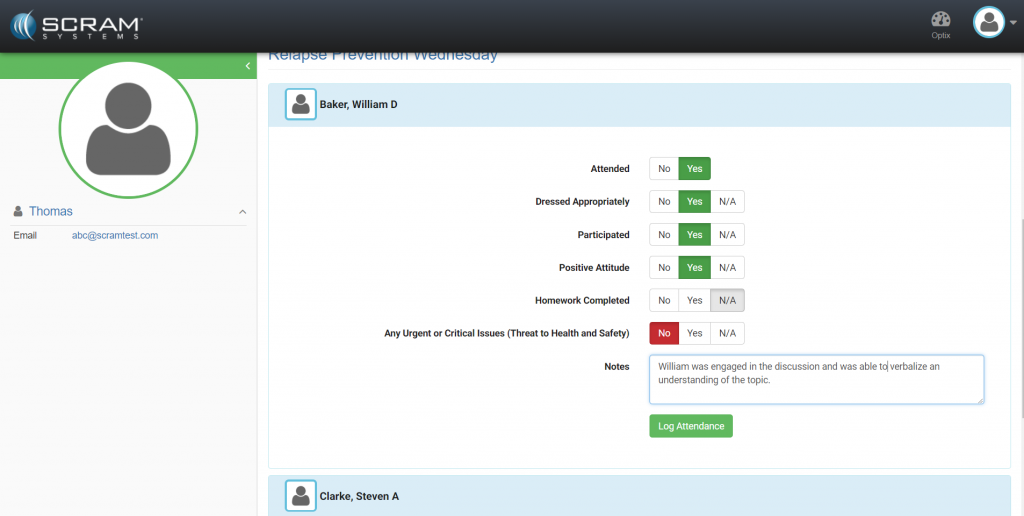Click the page's vertical scrollbar

[x=1019, y=300]
